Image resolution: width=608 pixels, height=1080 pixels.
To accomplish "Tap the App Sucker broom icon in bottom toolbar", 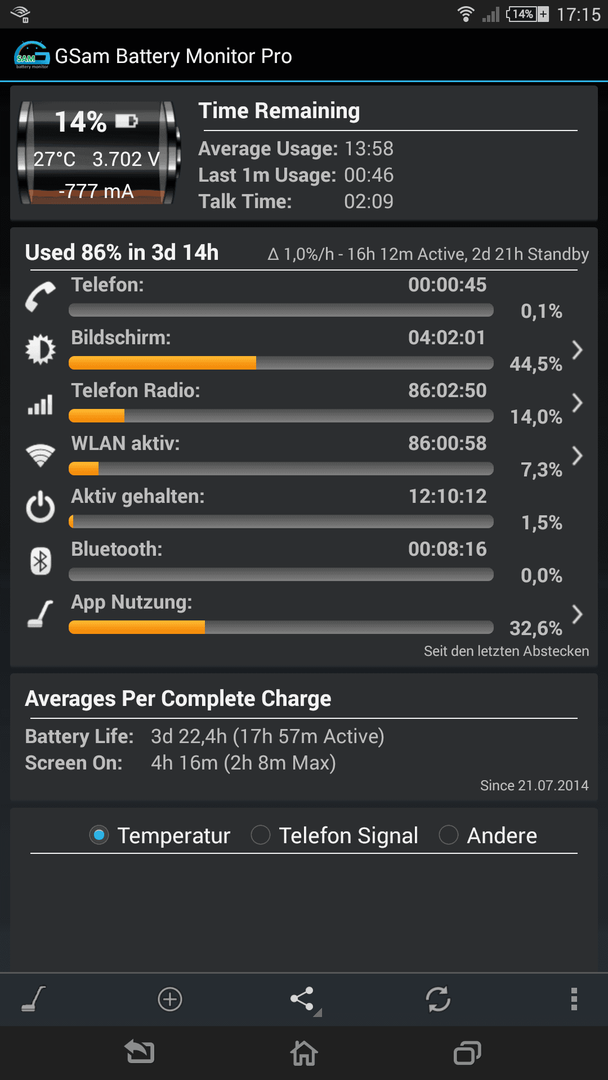I will coord(33,998).
